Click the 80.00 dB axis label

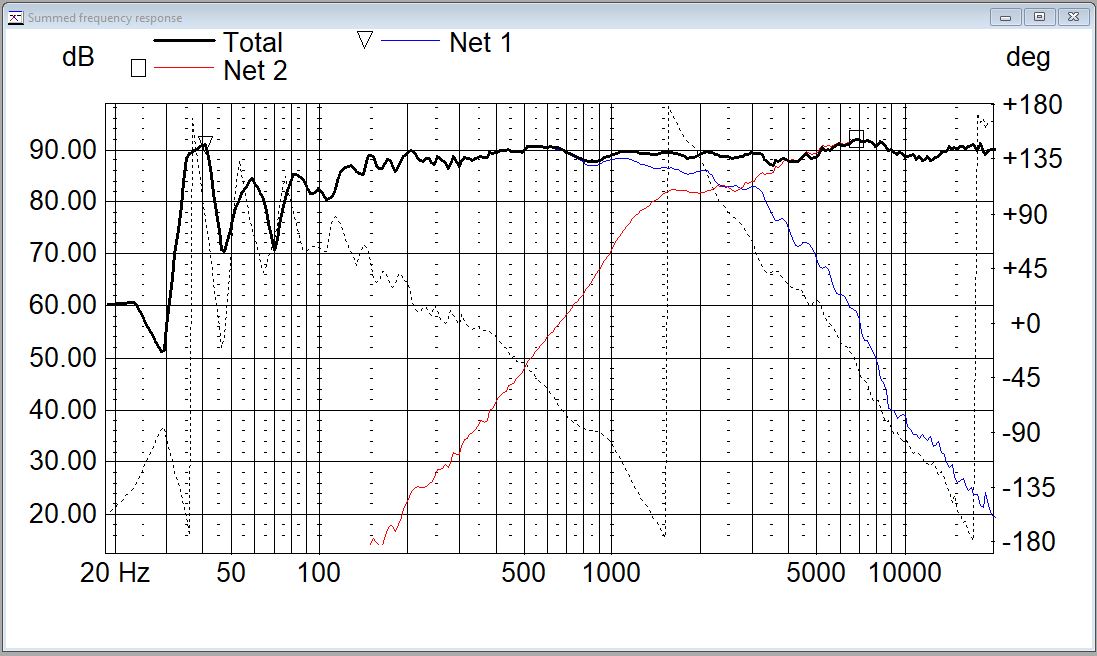click(x=63, y=201)
